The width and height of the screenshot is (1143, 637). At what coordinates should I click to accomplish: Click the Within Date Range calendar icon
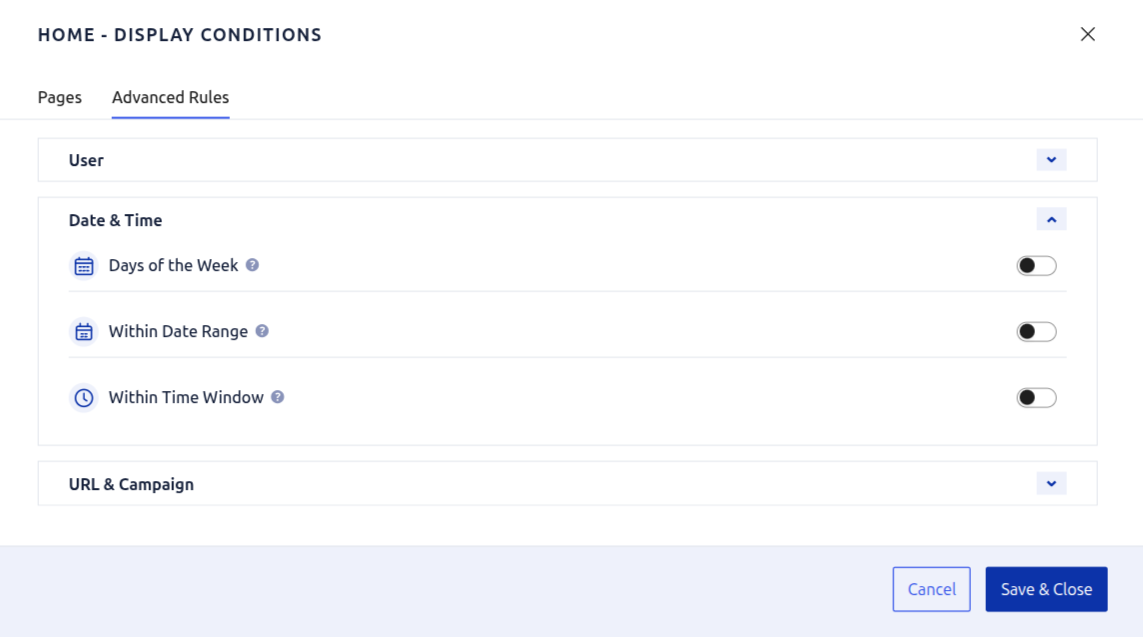point(84,332)
